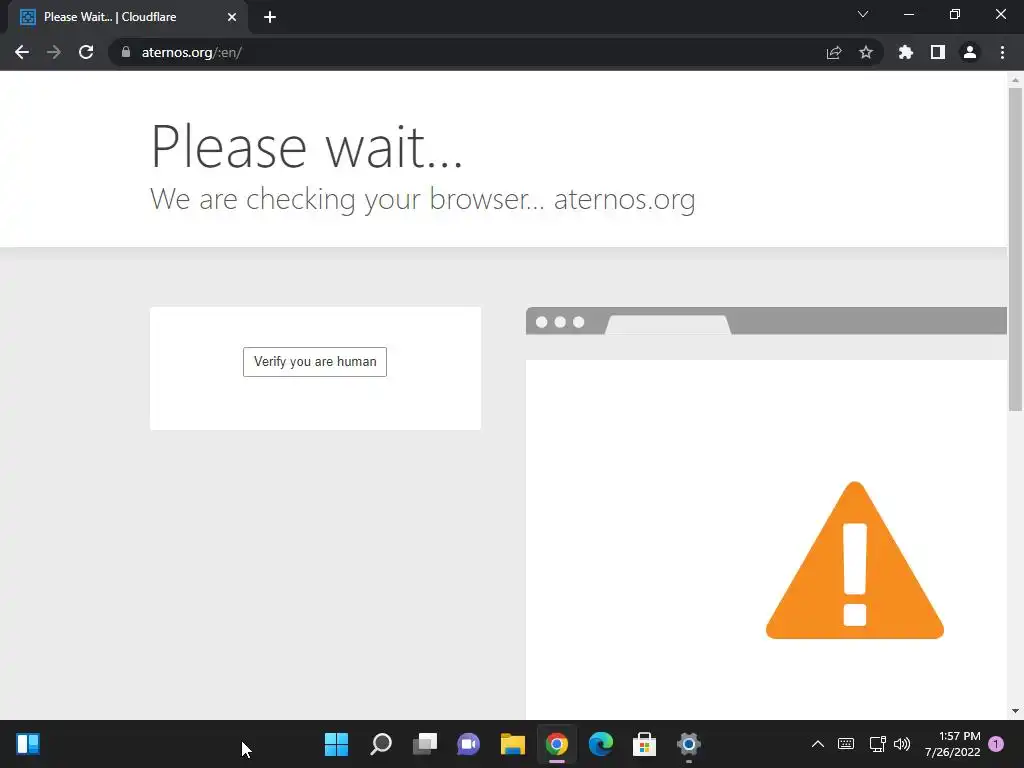The width and height of the screenshot is (1024, 768).
Task: Minimize the Chrome window
Action: click(908, 14)
